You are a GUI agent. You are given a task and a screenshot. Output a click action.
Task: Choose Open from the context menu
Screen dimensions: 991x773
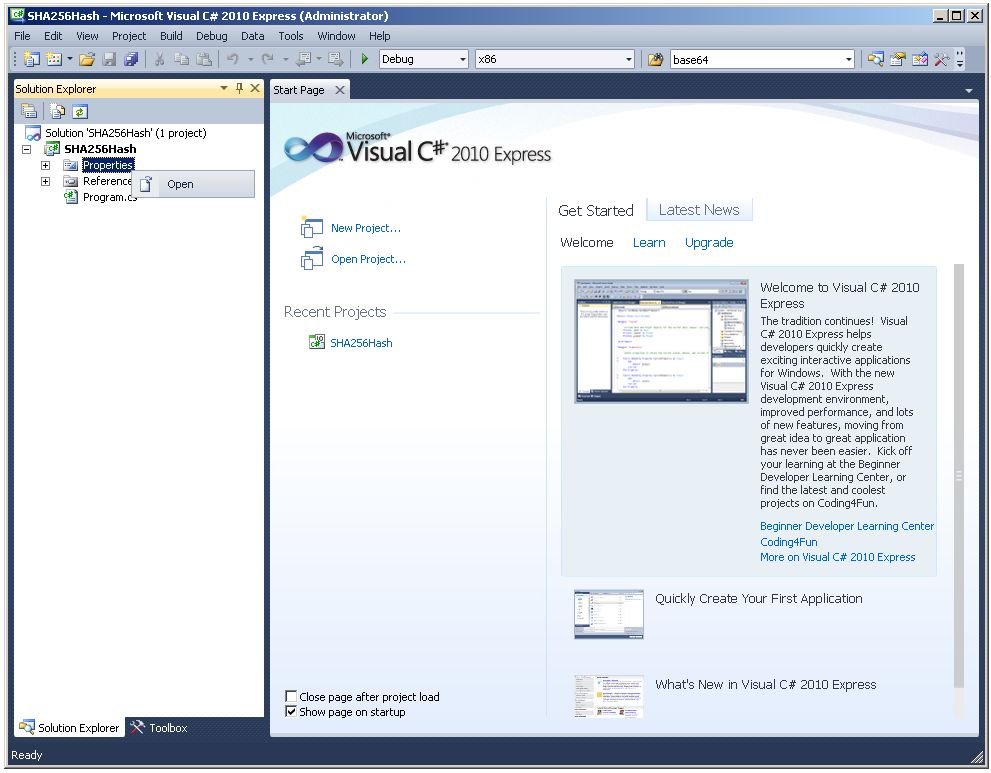193,185
